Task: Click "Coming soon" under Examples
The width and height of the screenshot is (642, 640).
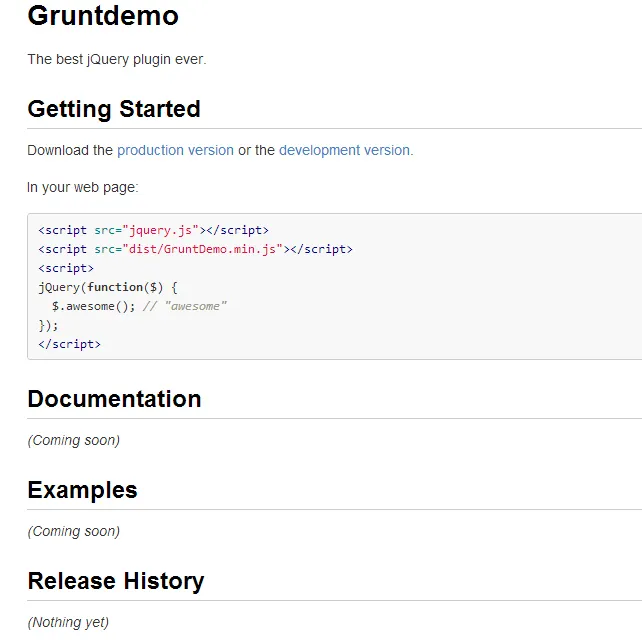Action: (74, 531)
